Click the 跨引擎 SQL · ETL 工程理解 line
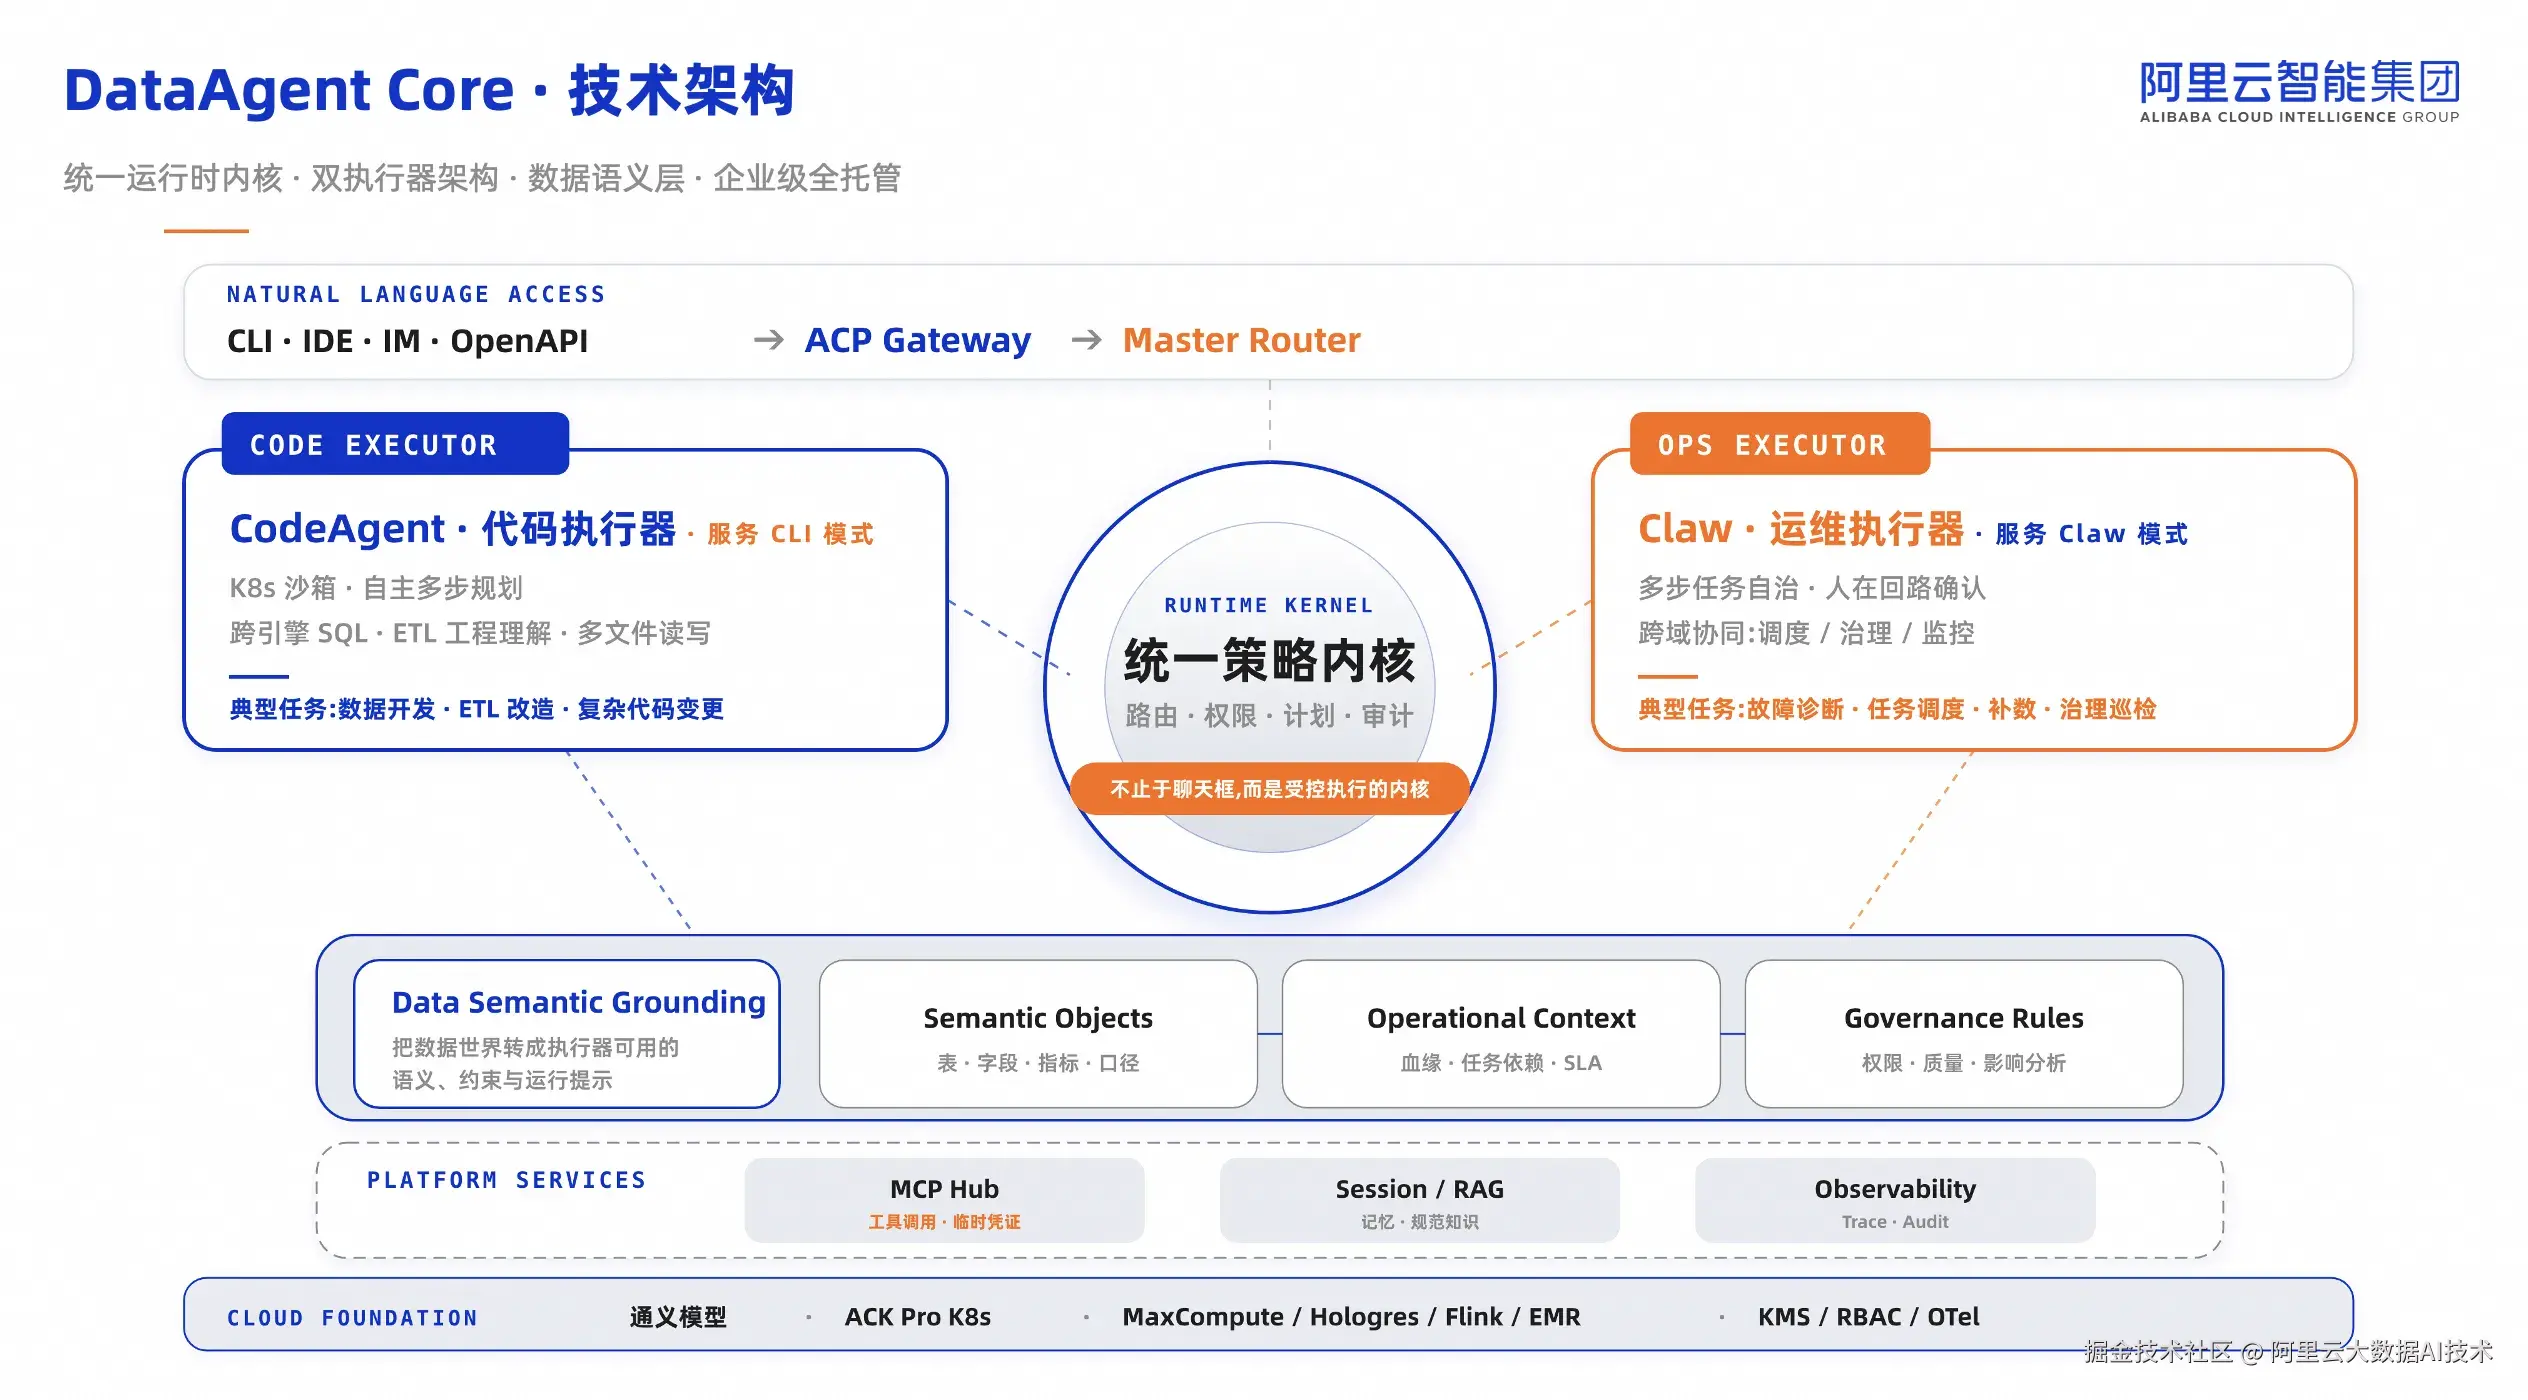The height and width of the screenshot is (1400, 2528). [470, 633]
